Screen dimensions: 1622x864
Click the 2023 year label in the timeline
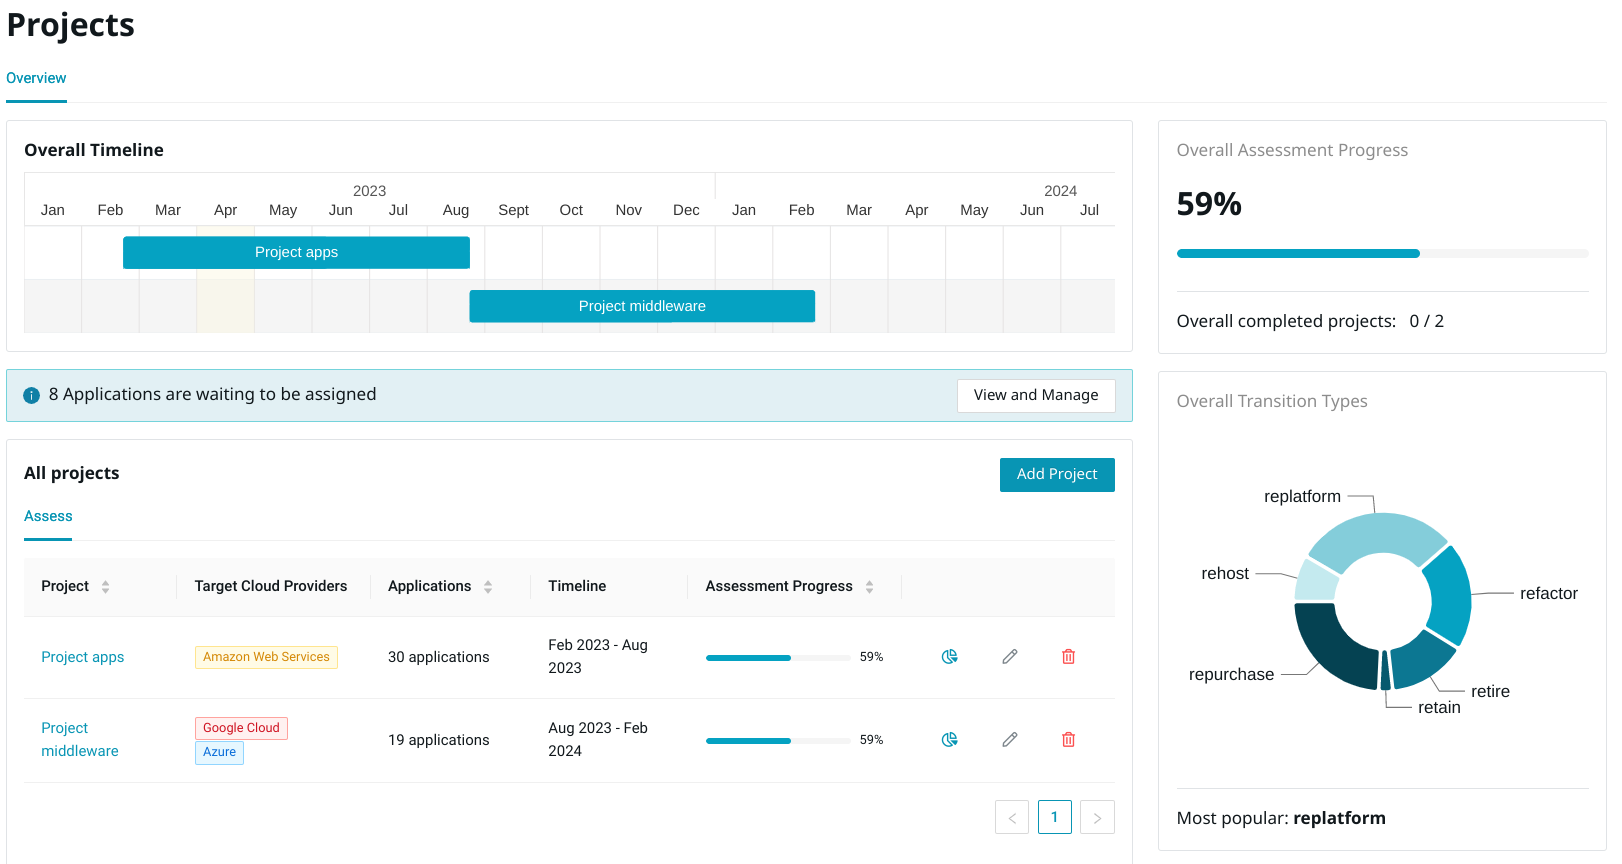click(x=369, y=191)
